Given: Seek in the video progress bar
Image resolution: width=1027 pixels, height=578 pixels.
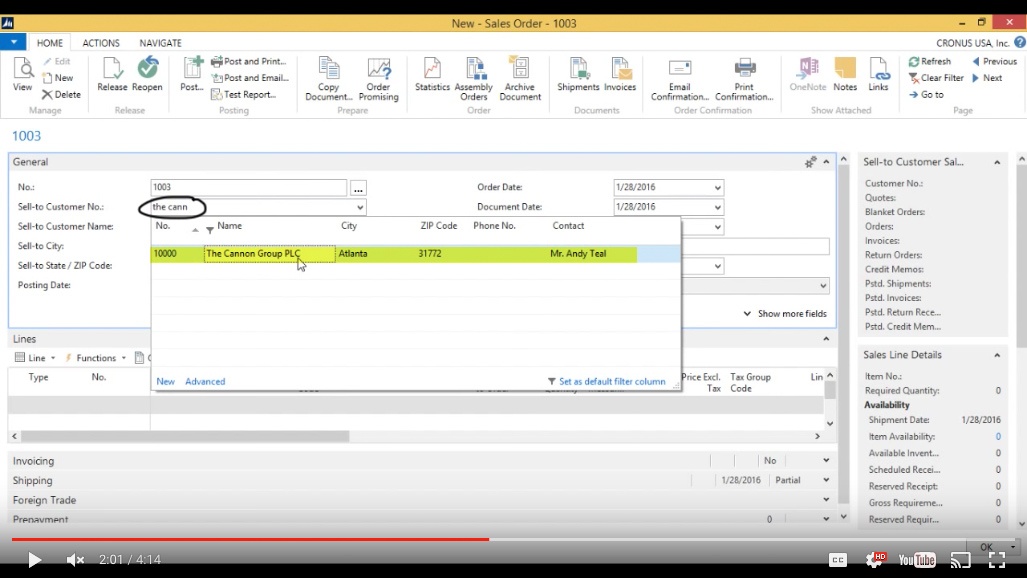Looking at the screenshot, I should 514,539.
